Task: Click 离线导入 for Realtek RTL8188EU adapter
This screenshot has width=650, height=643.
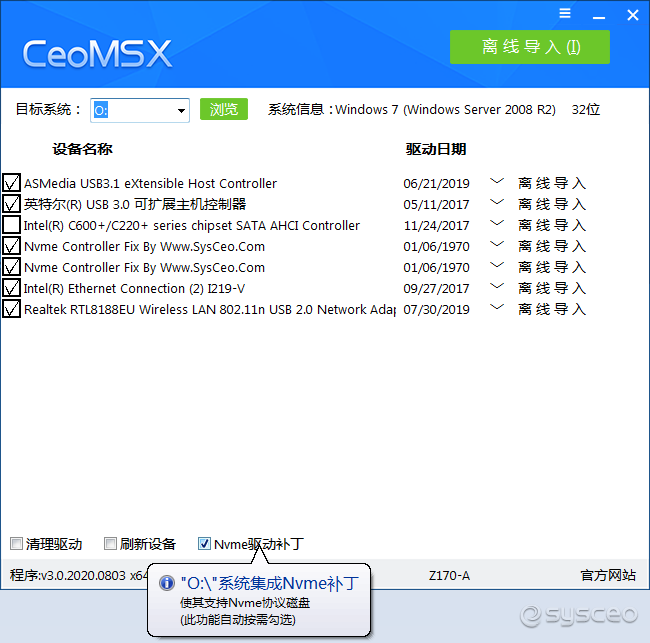Action: (x=552, y=309)
